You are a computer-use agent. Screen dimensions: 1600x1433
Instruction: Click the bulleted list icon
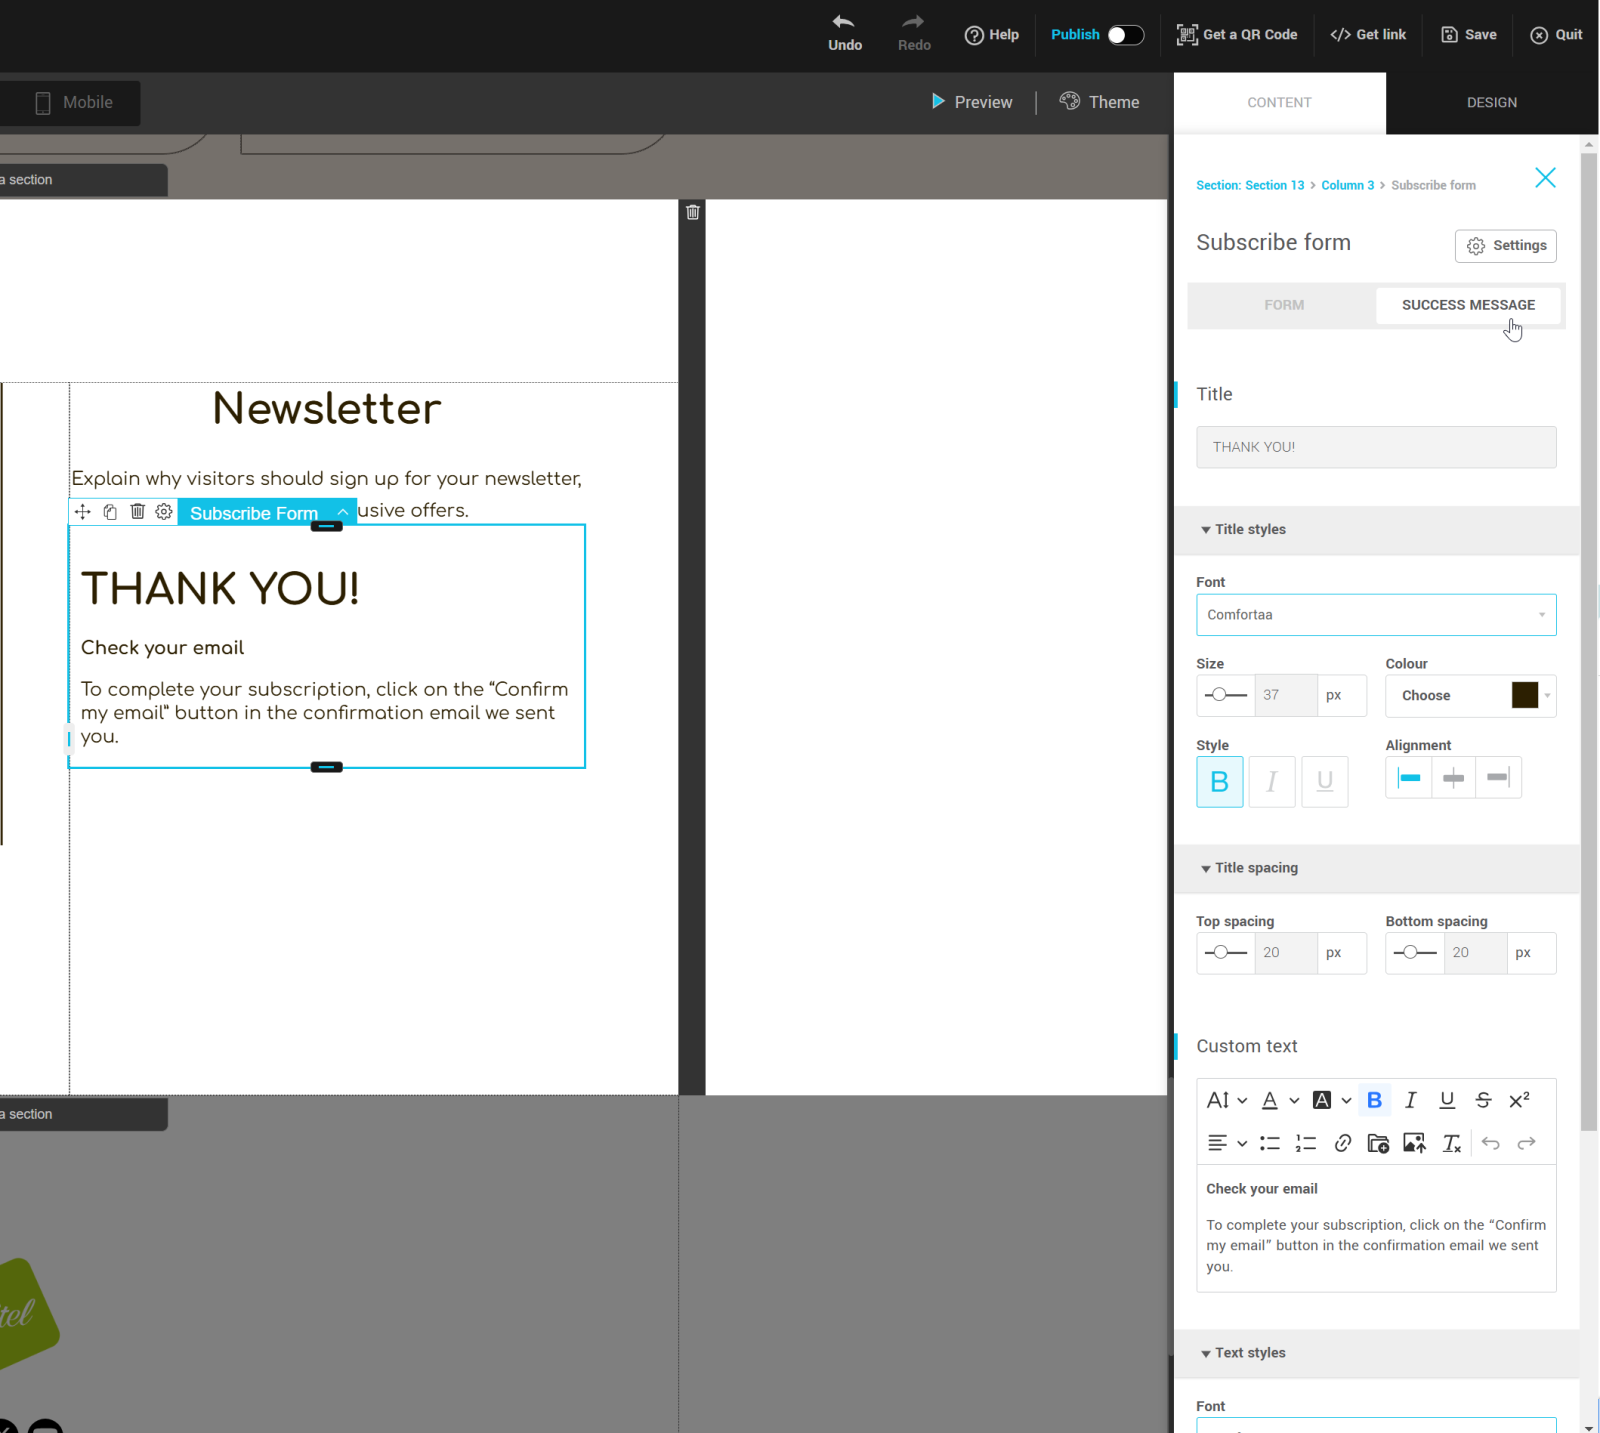click(1270, 1143)
